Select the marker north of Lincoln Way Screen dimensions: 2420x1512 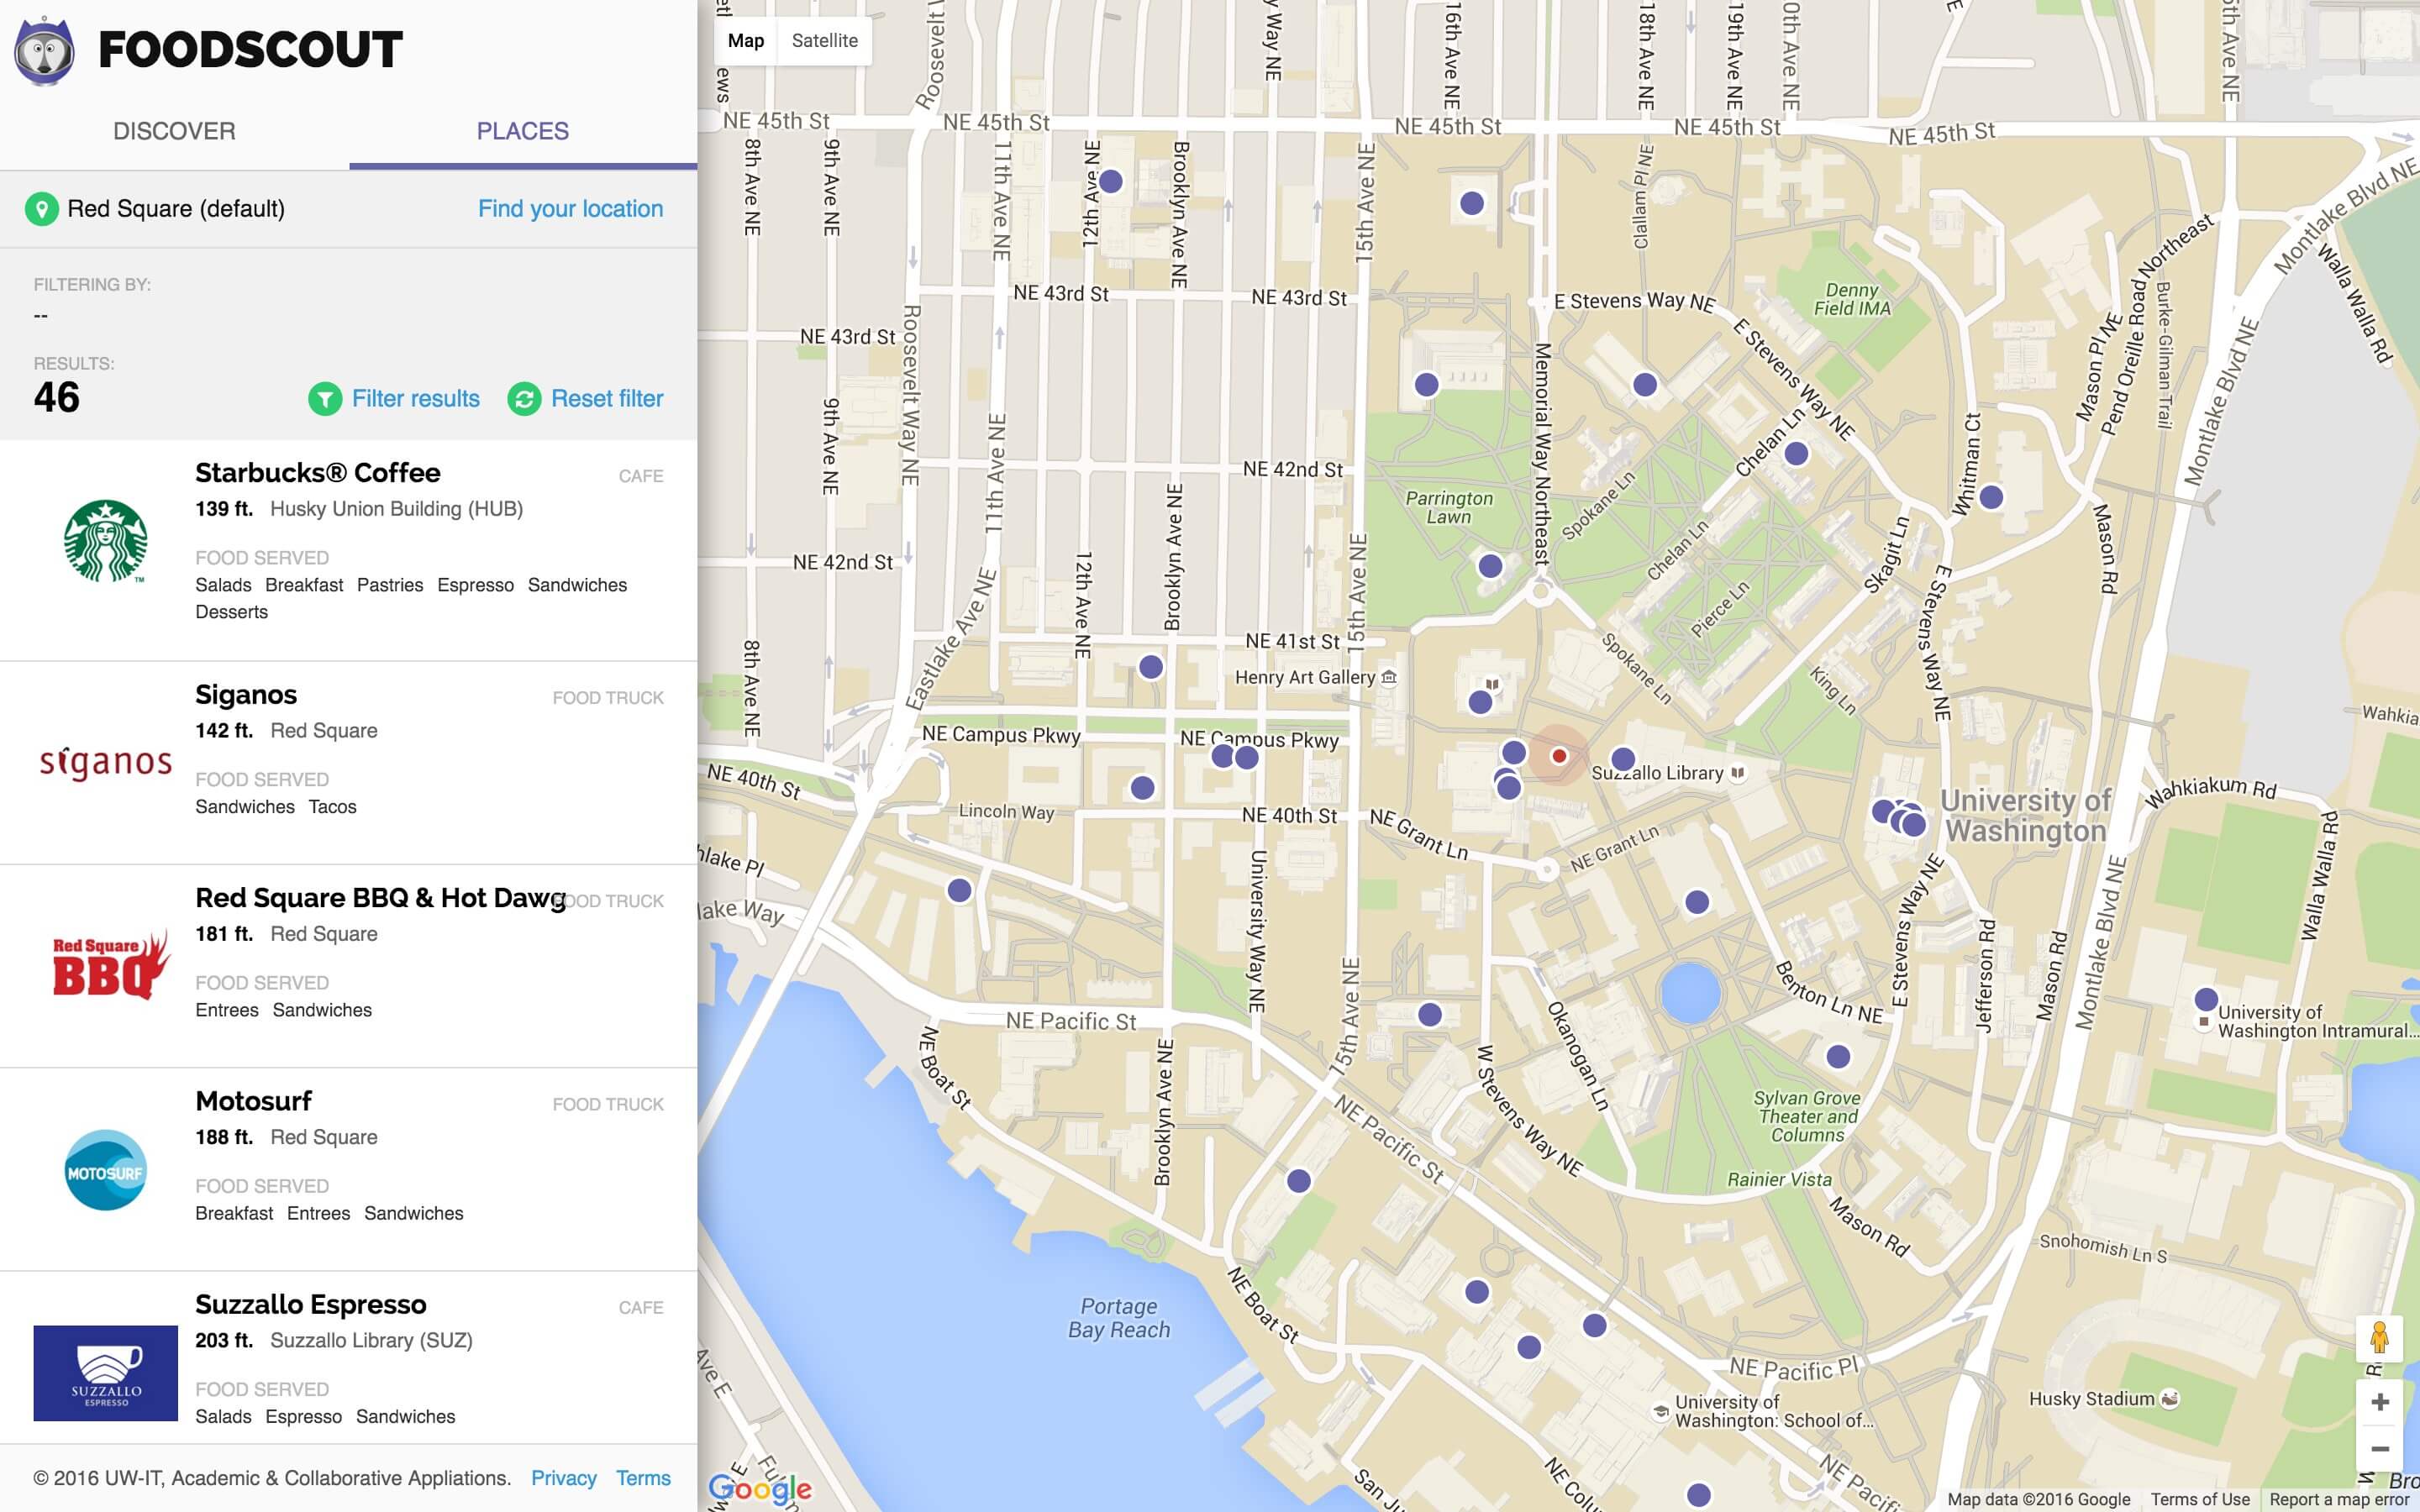1142,788
